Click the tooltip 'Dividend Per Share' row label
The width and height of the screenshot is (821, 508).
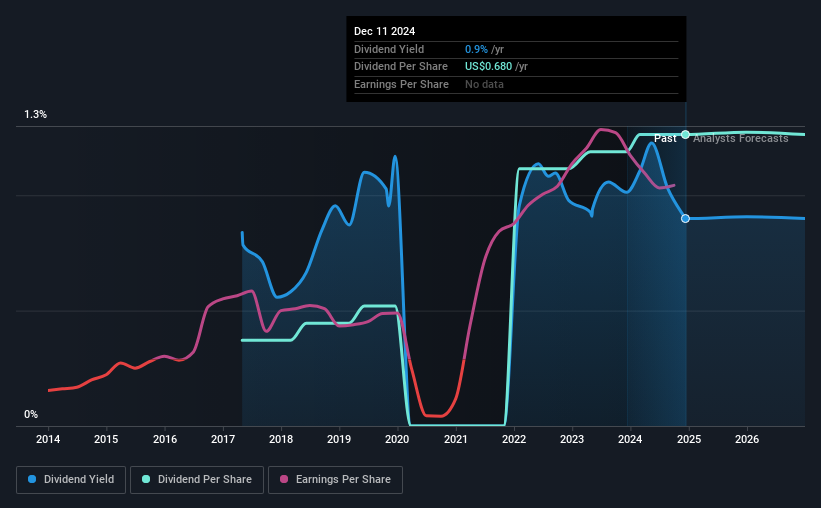401,67
